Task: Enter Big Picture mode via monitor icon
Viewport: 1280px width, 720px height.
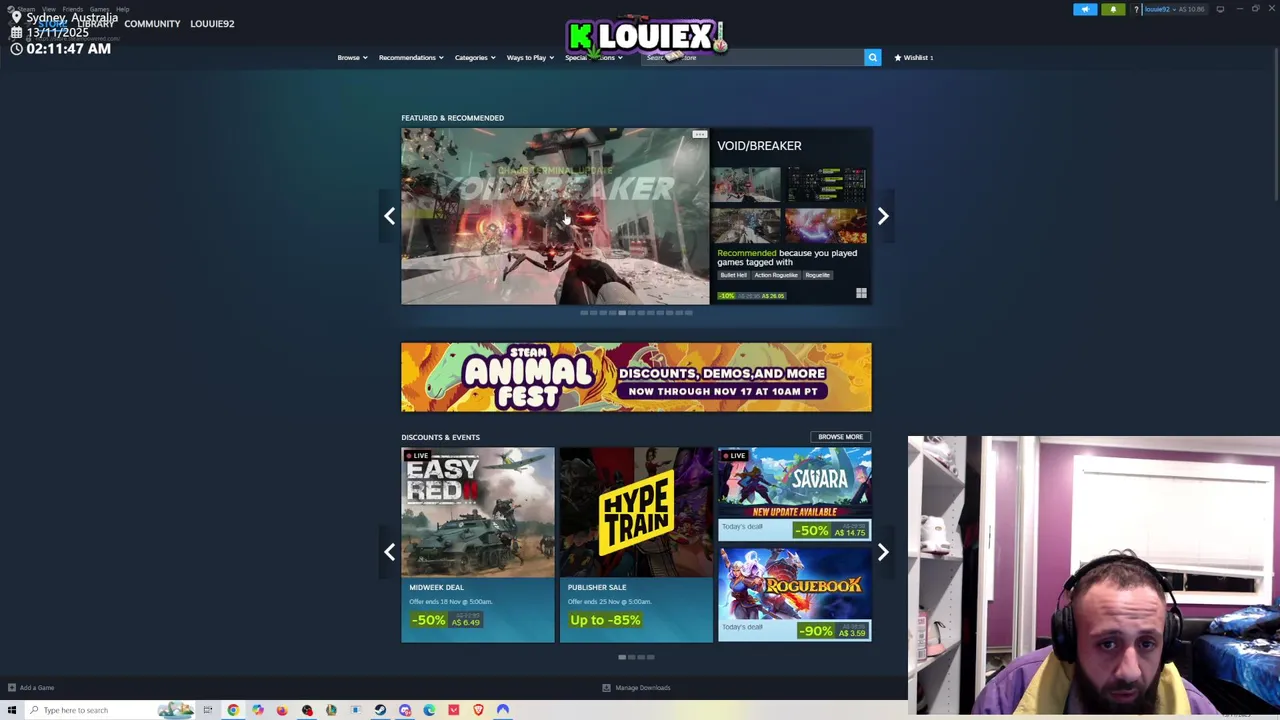Action: pyautogui.click(x=1220, y=9)
